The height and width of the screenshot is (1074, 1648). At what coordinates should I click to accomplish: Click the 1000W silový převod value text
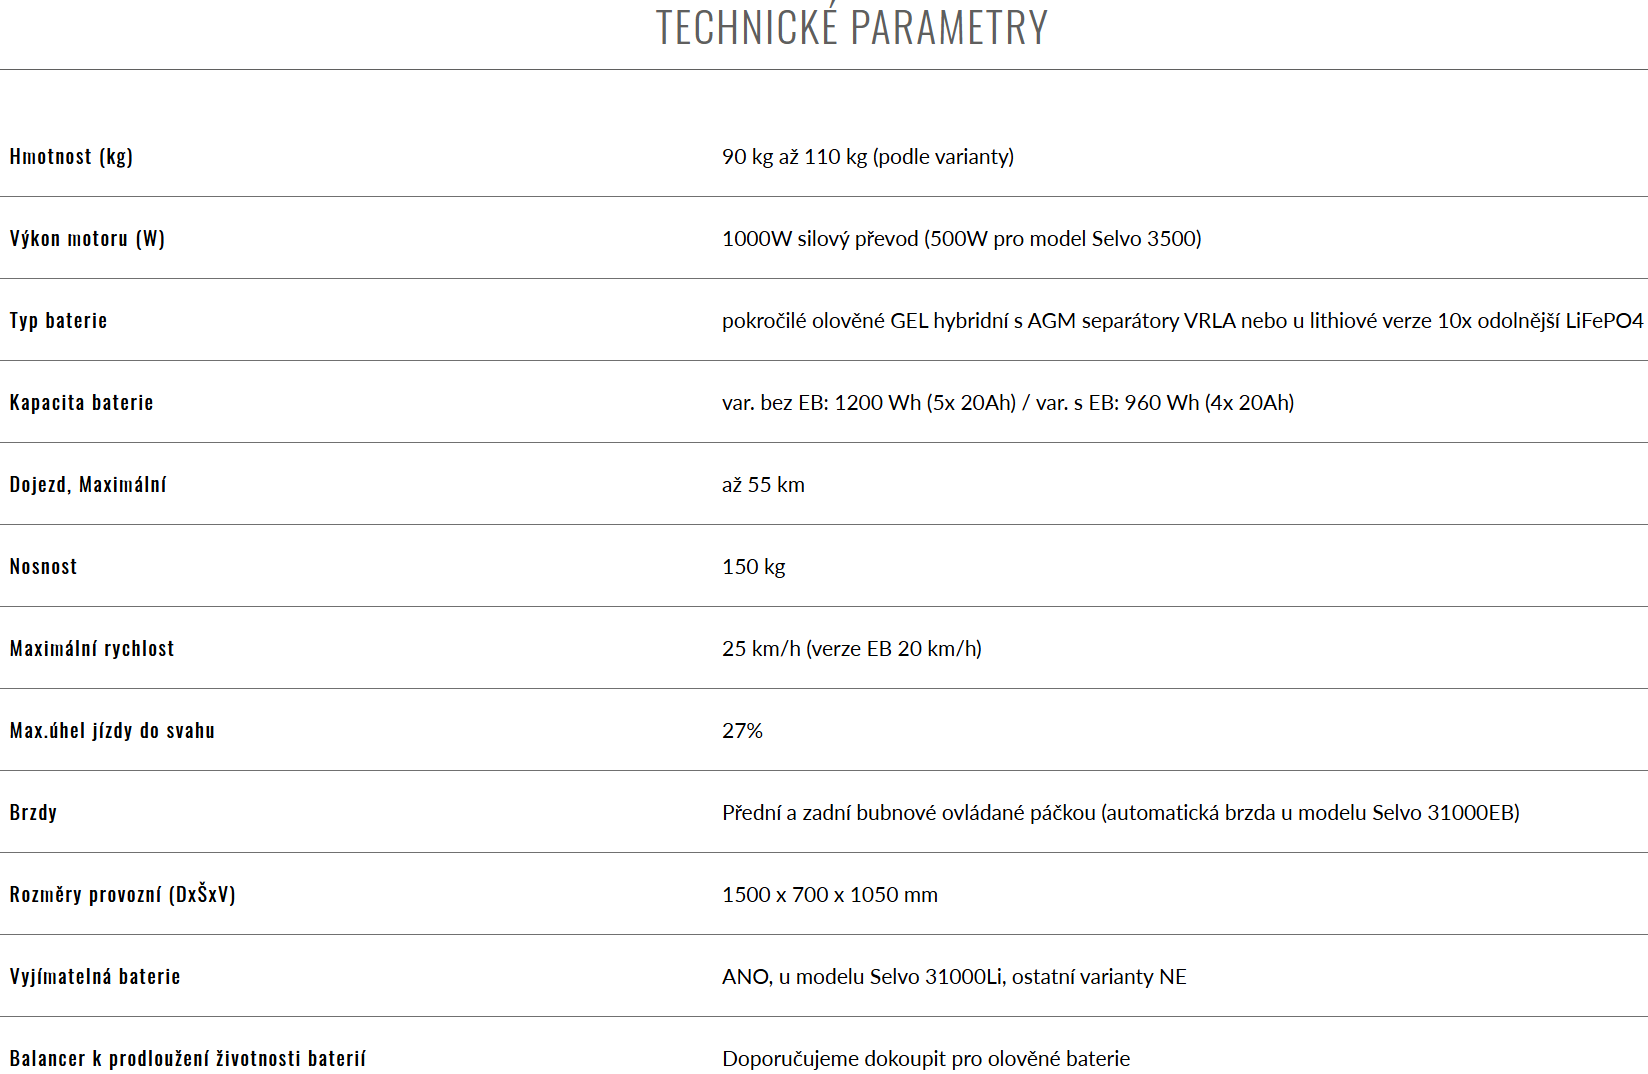pyautogui.click(x=962, y=239)
